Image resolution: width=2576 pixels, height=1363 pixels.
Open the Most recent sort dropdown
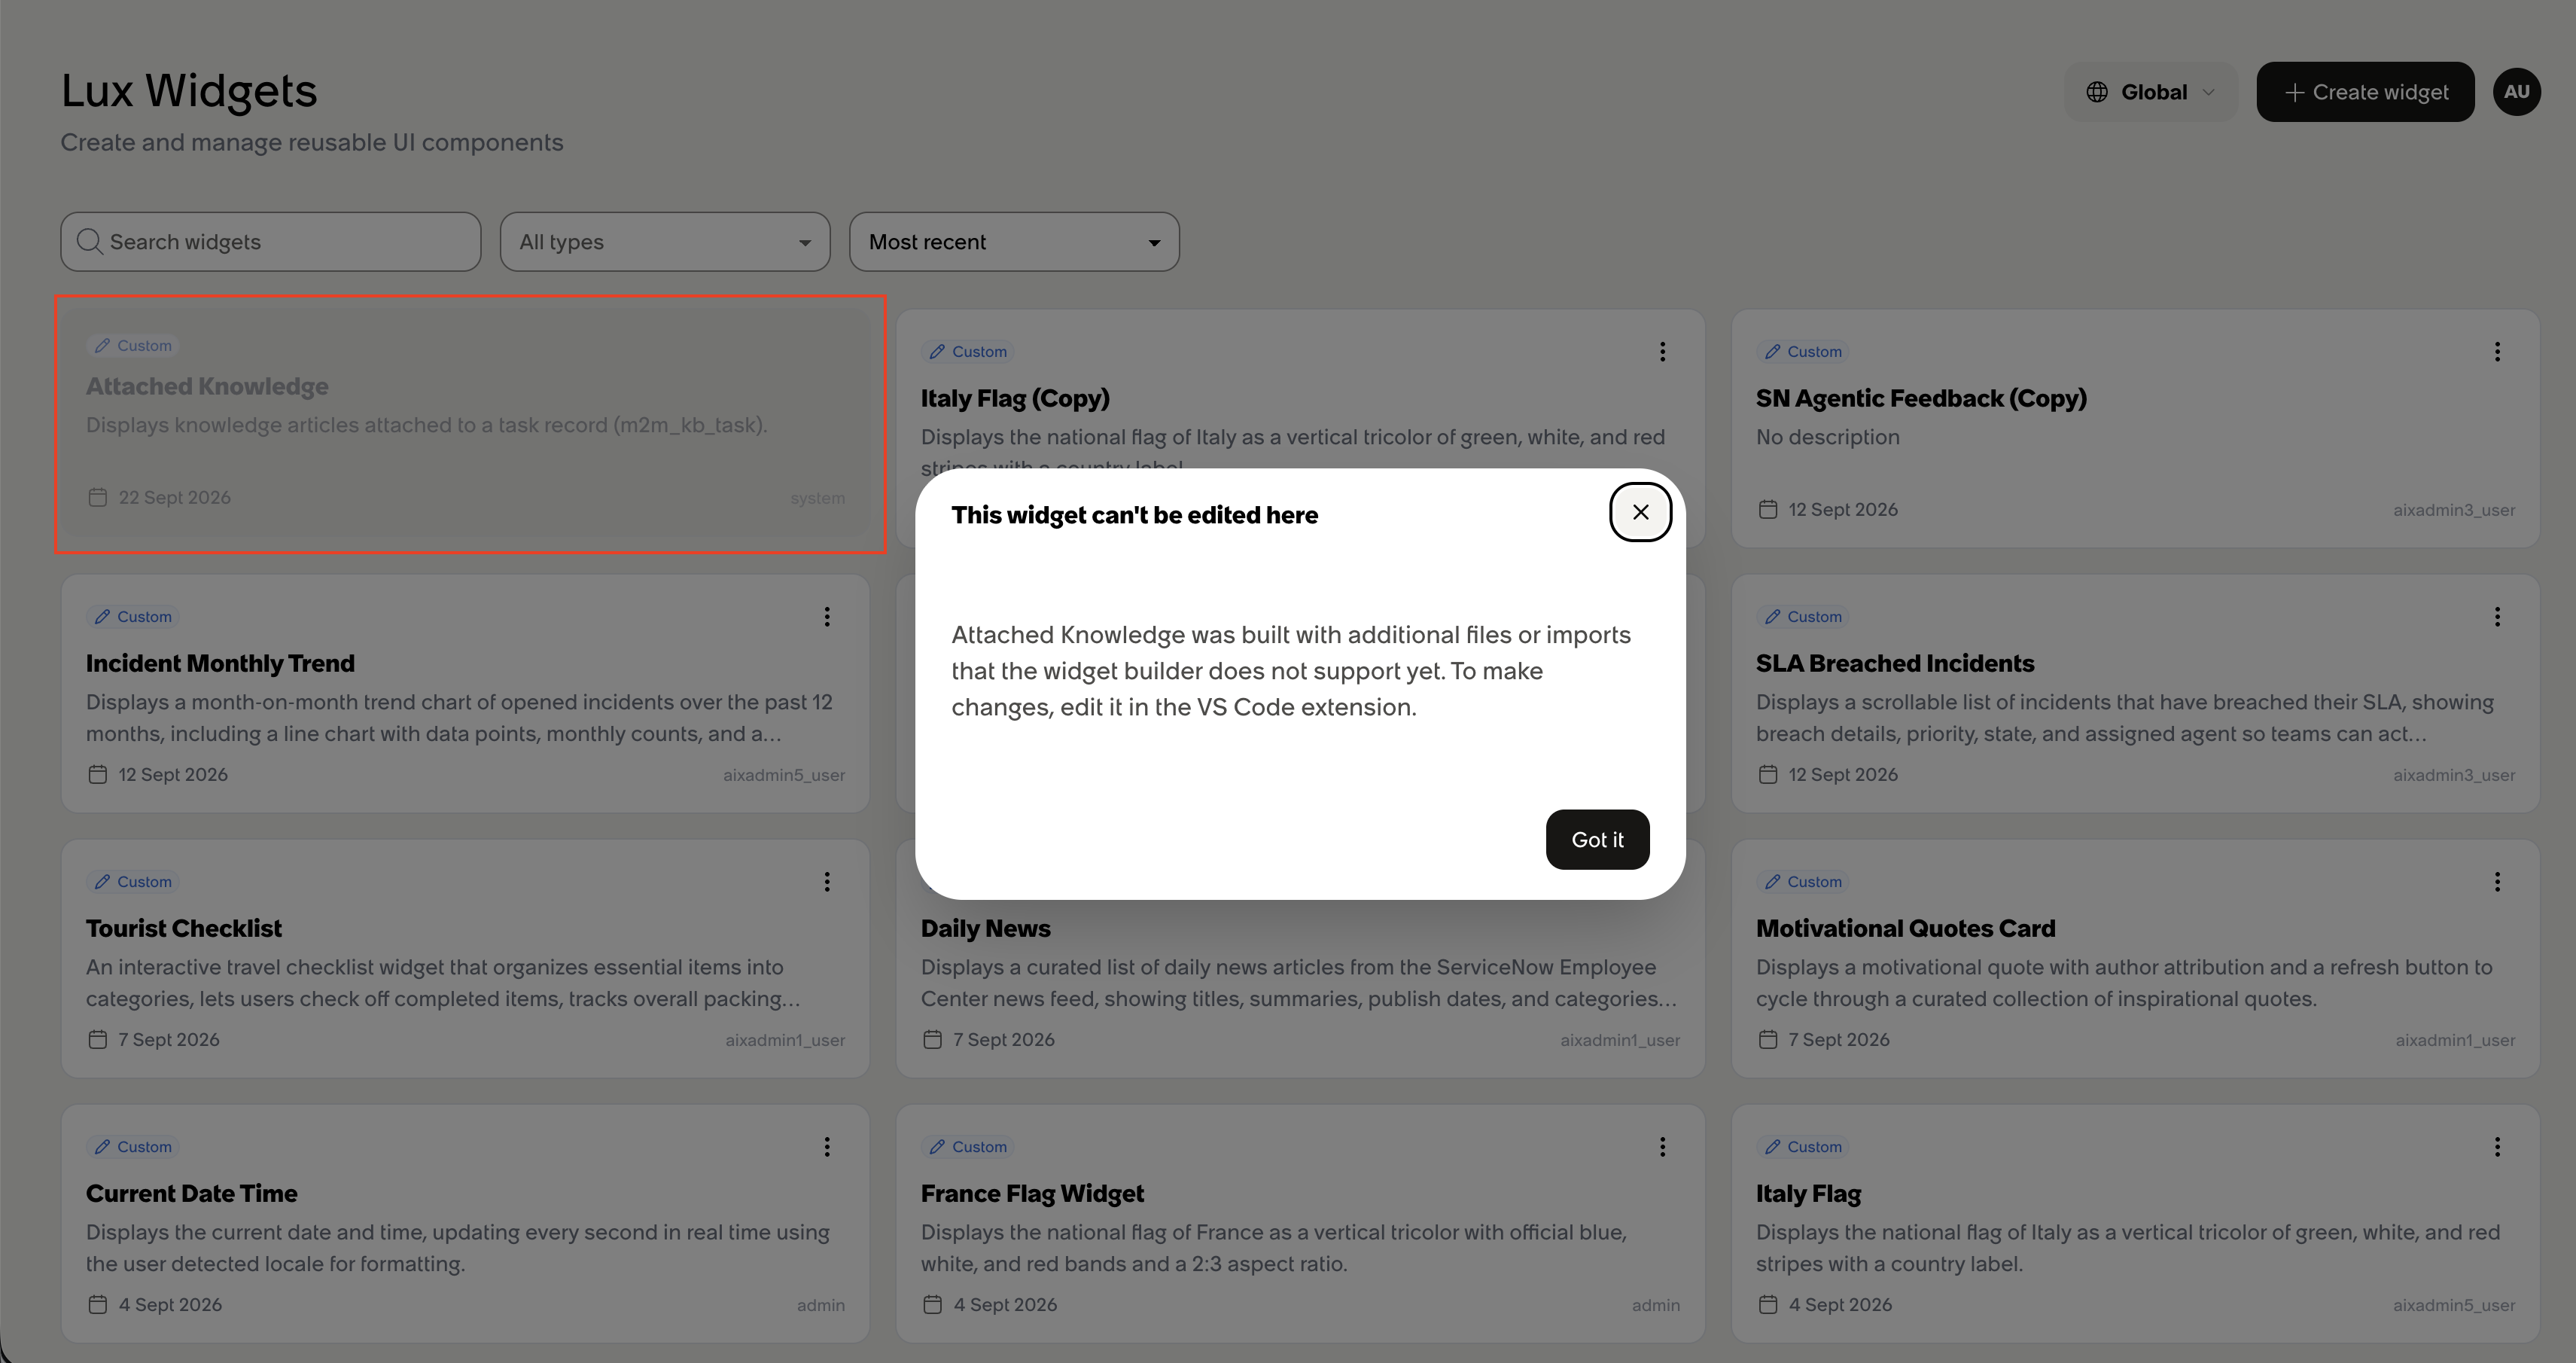pyautogui.click(x=1014, y=242)
